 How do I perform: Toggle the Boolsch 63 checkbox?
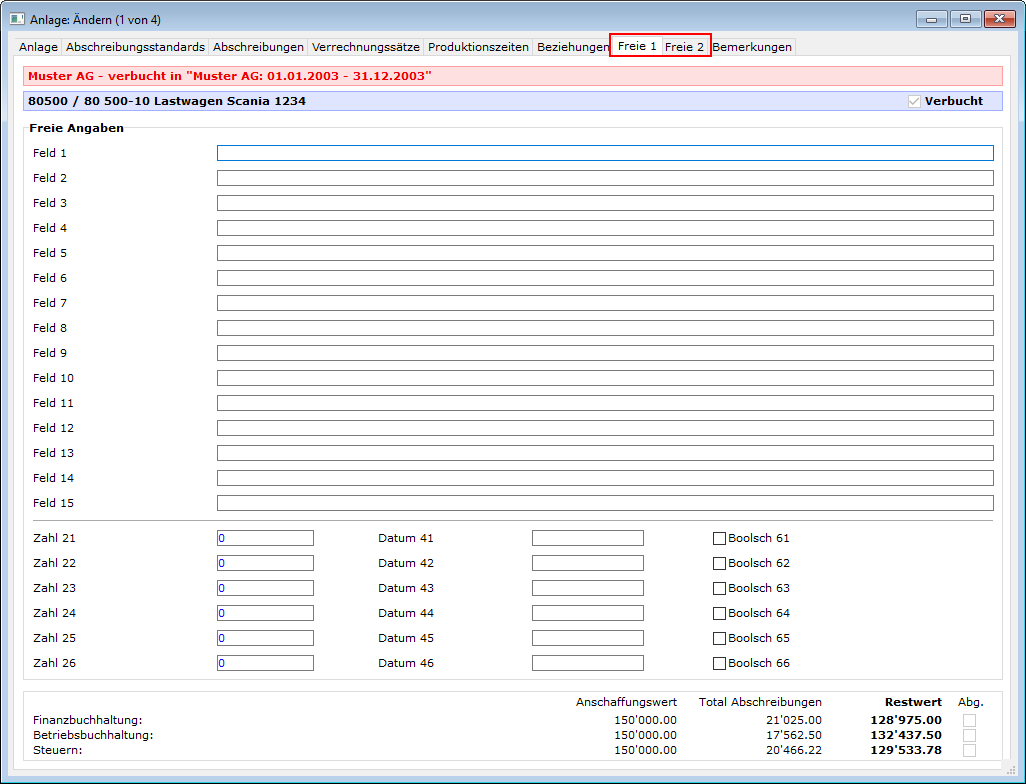(719, 588)
